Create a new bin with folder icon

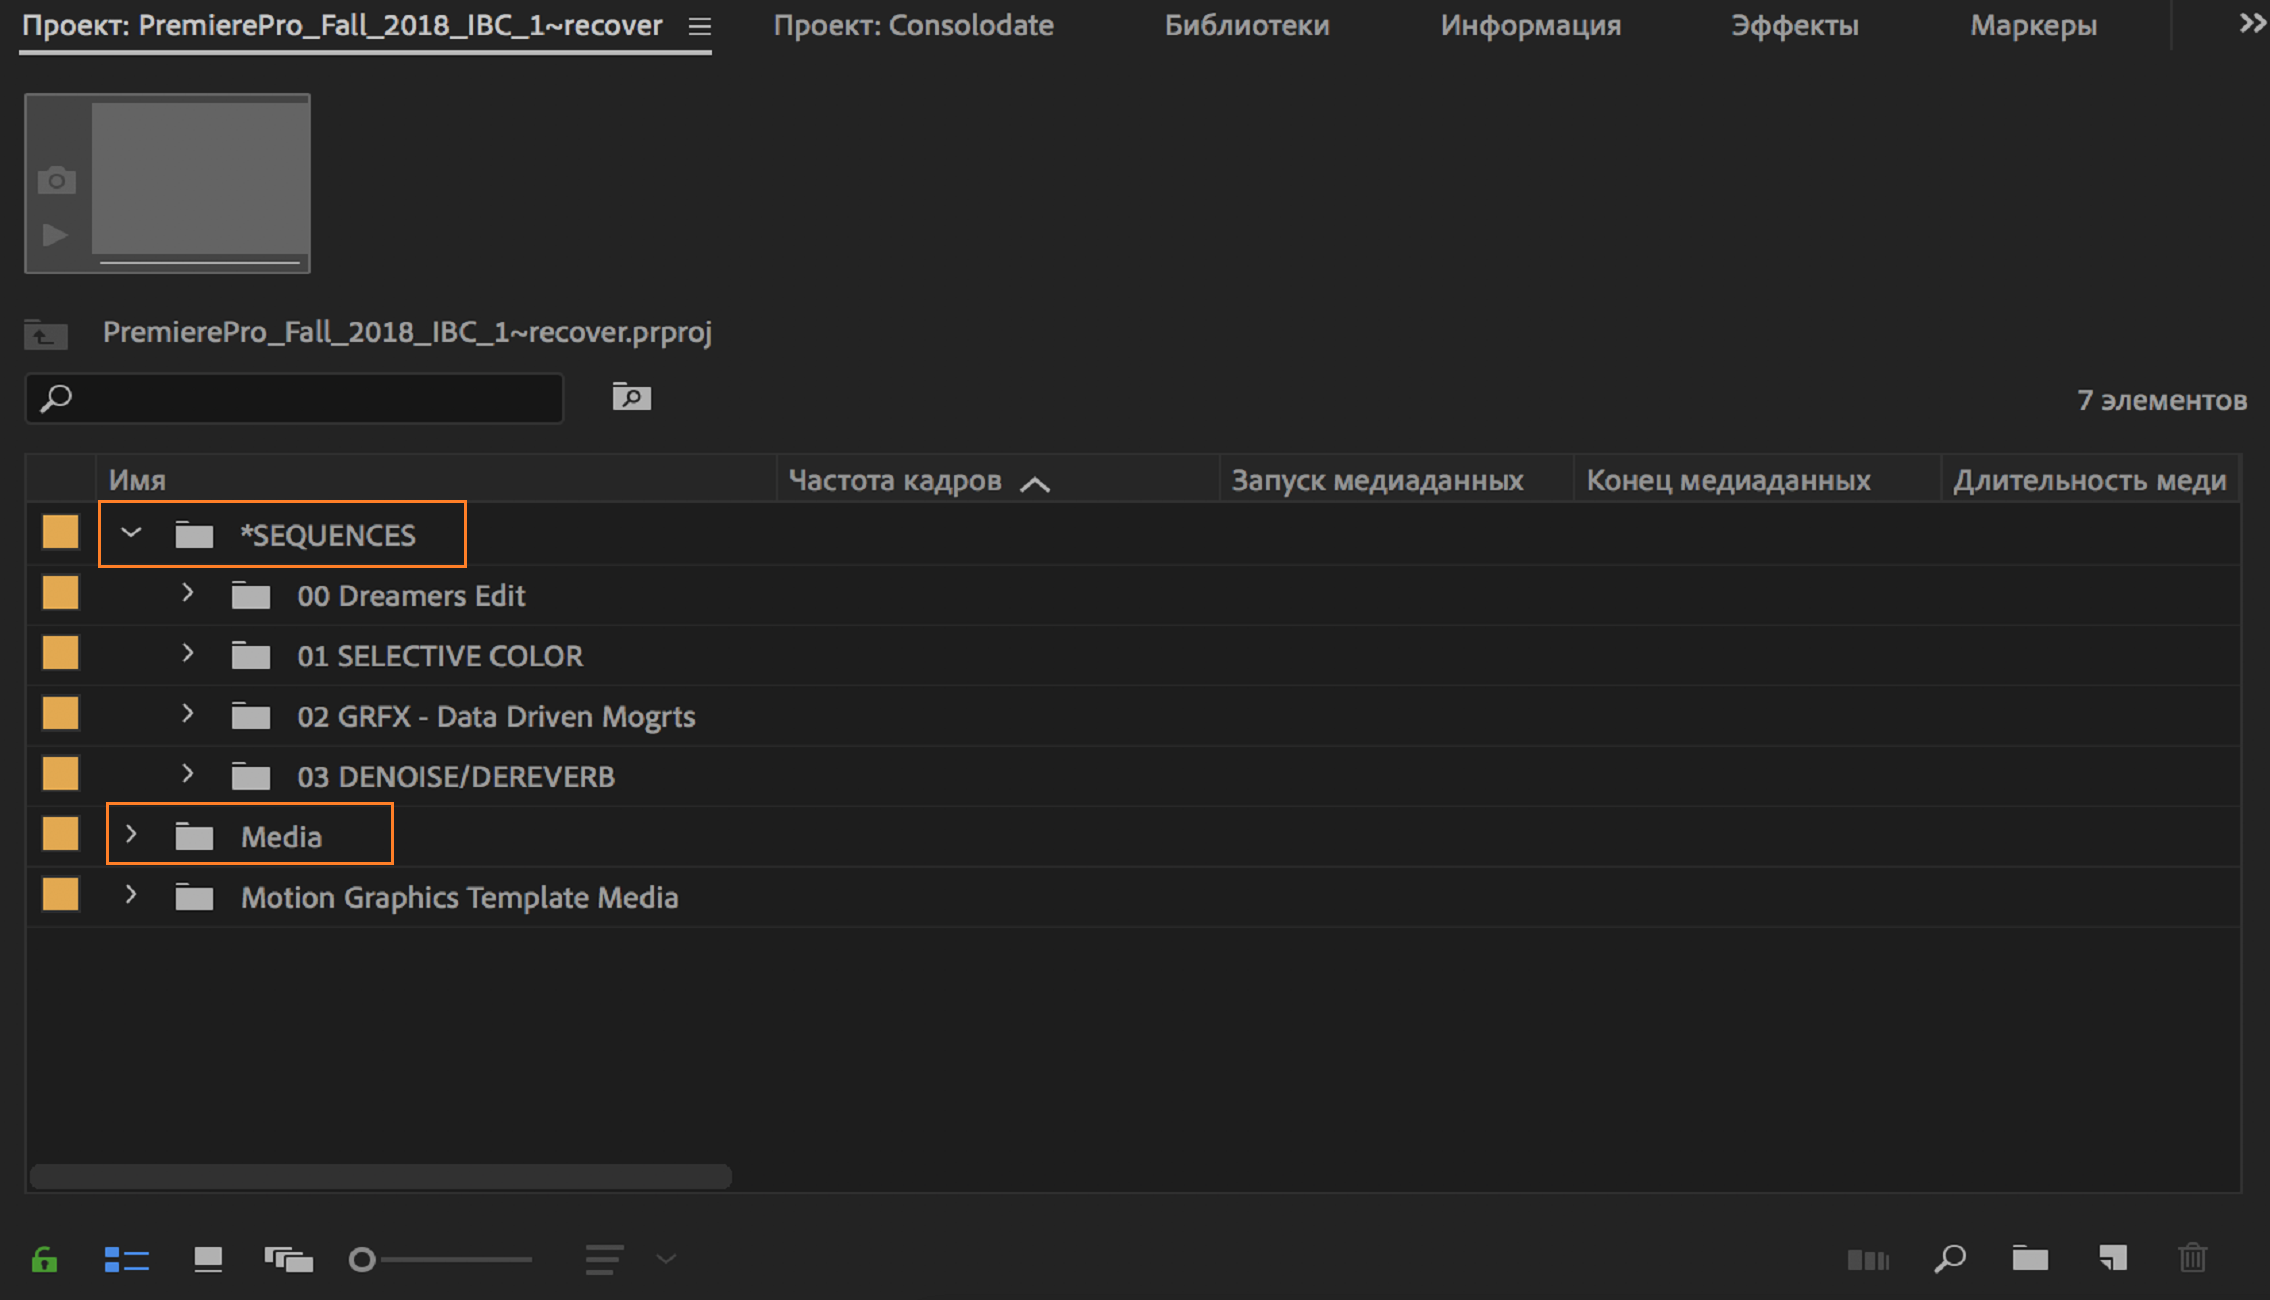point(2030,1259)
